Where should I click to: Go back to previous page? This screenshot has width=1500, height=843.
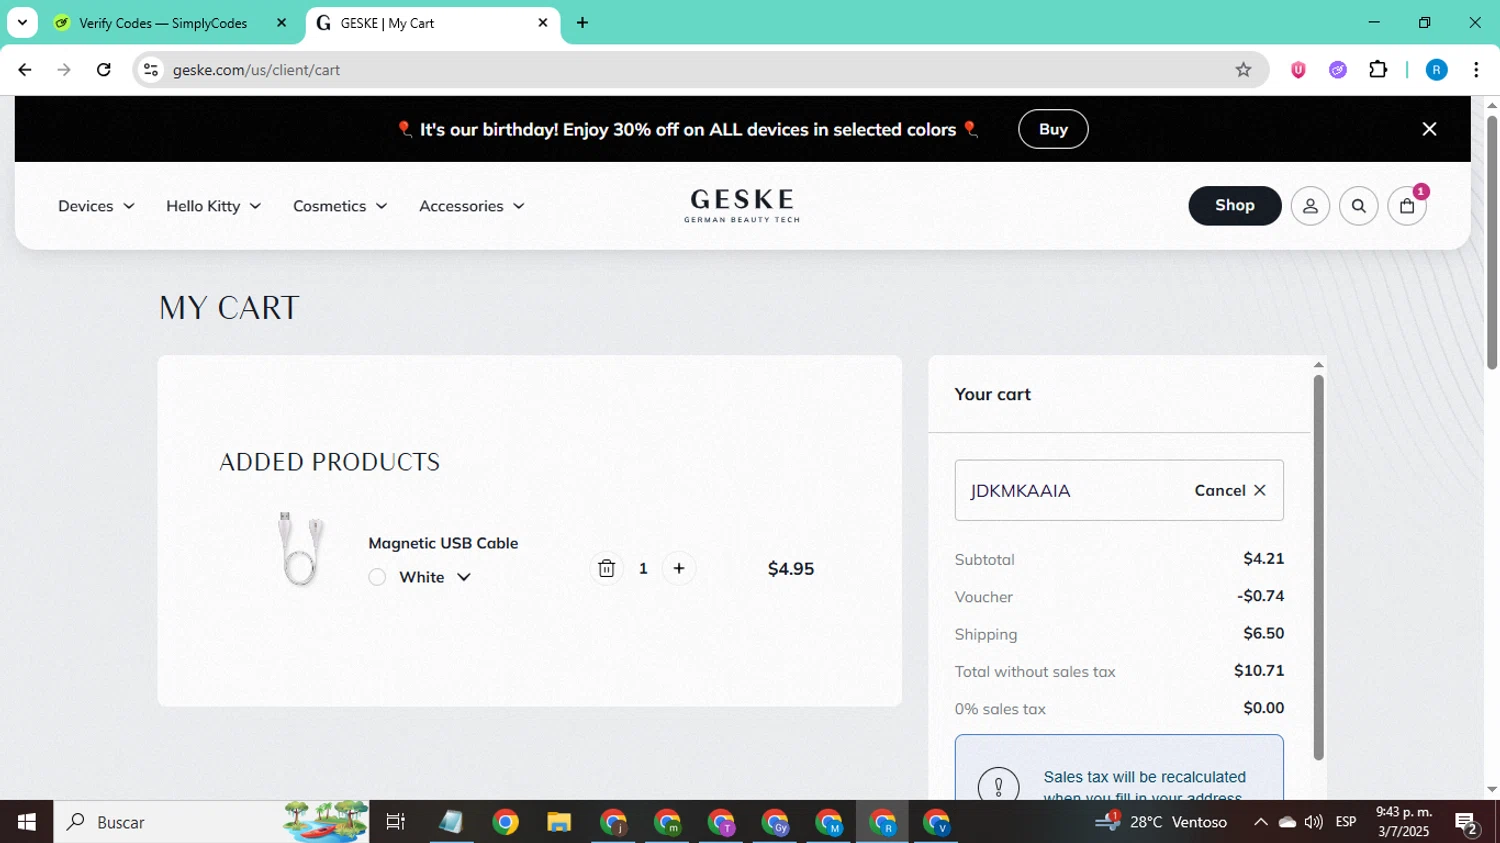pyautogui.click(x=25, y=70)
